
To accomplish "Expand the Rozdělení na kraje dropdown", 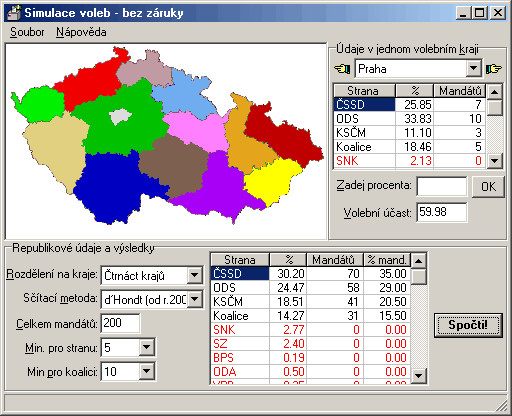I will tap(194, 275).
